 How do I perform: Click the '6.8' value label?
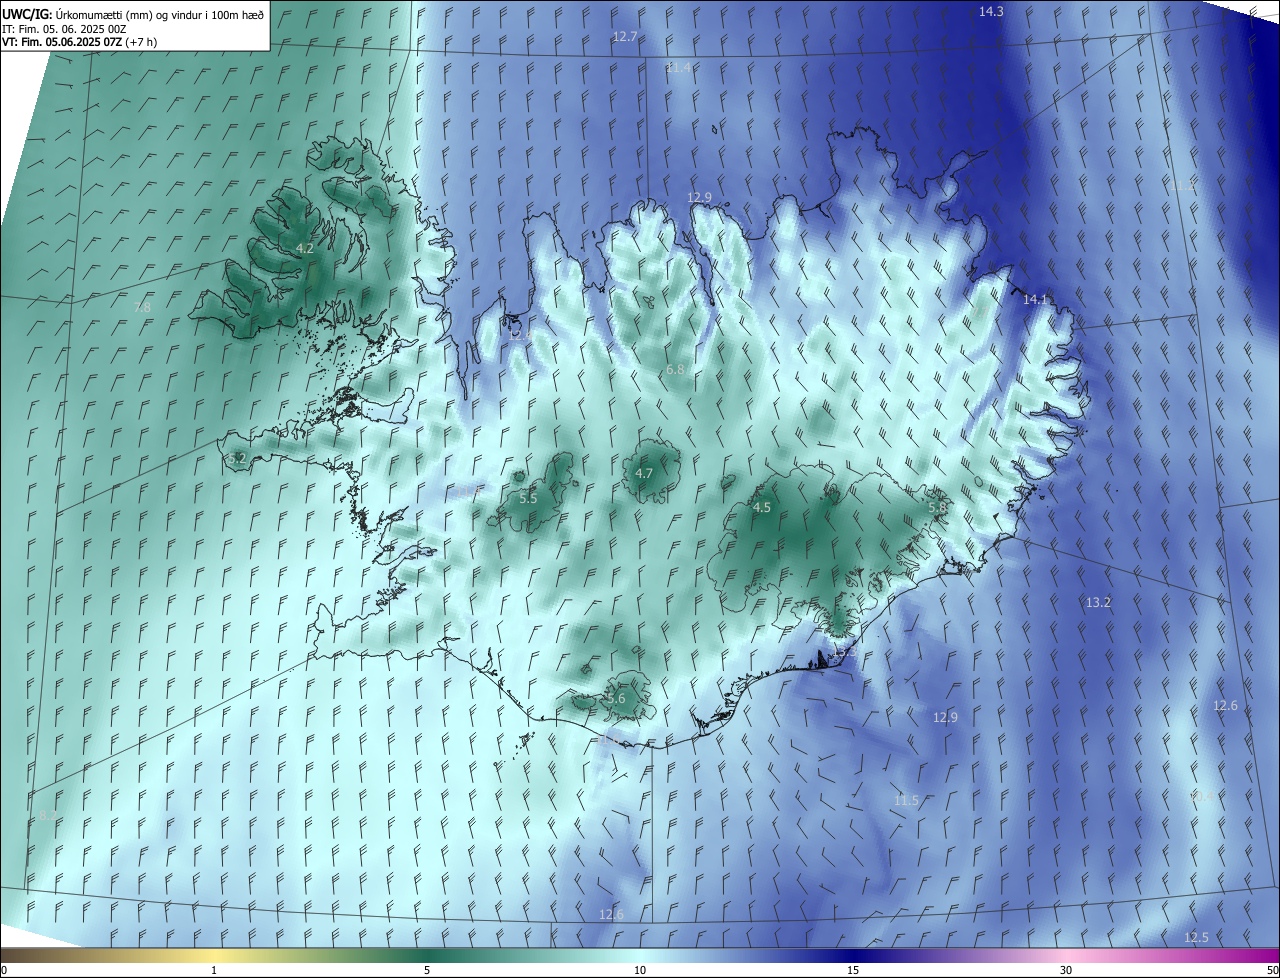click(675, 370)
